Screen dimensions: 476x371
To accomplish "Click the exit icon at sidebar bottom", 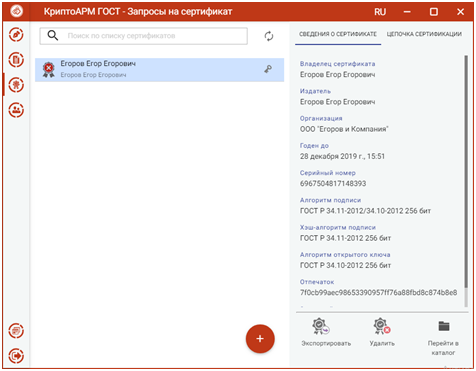I will [16, 356].
